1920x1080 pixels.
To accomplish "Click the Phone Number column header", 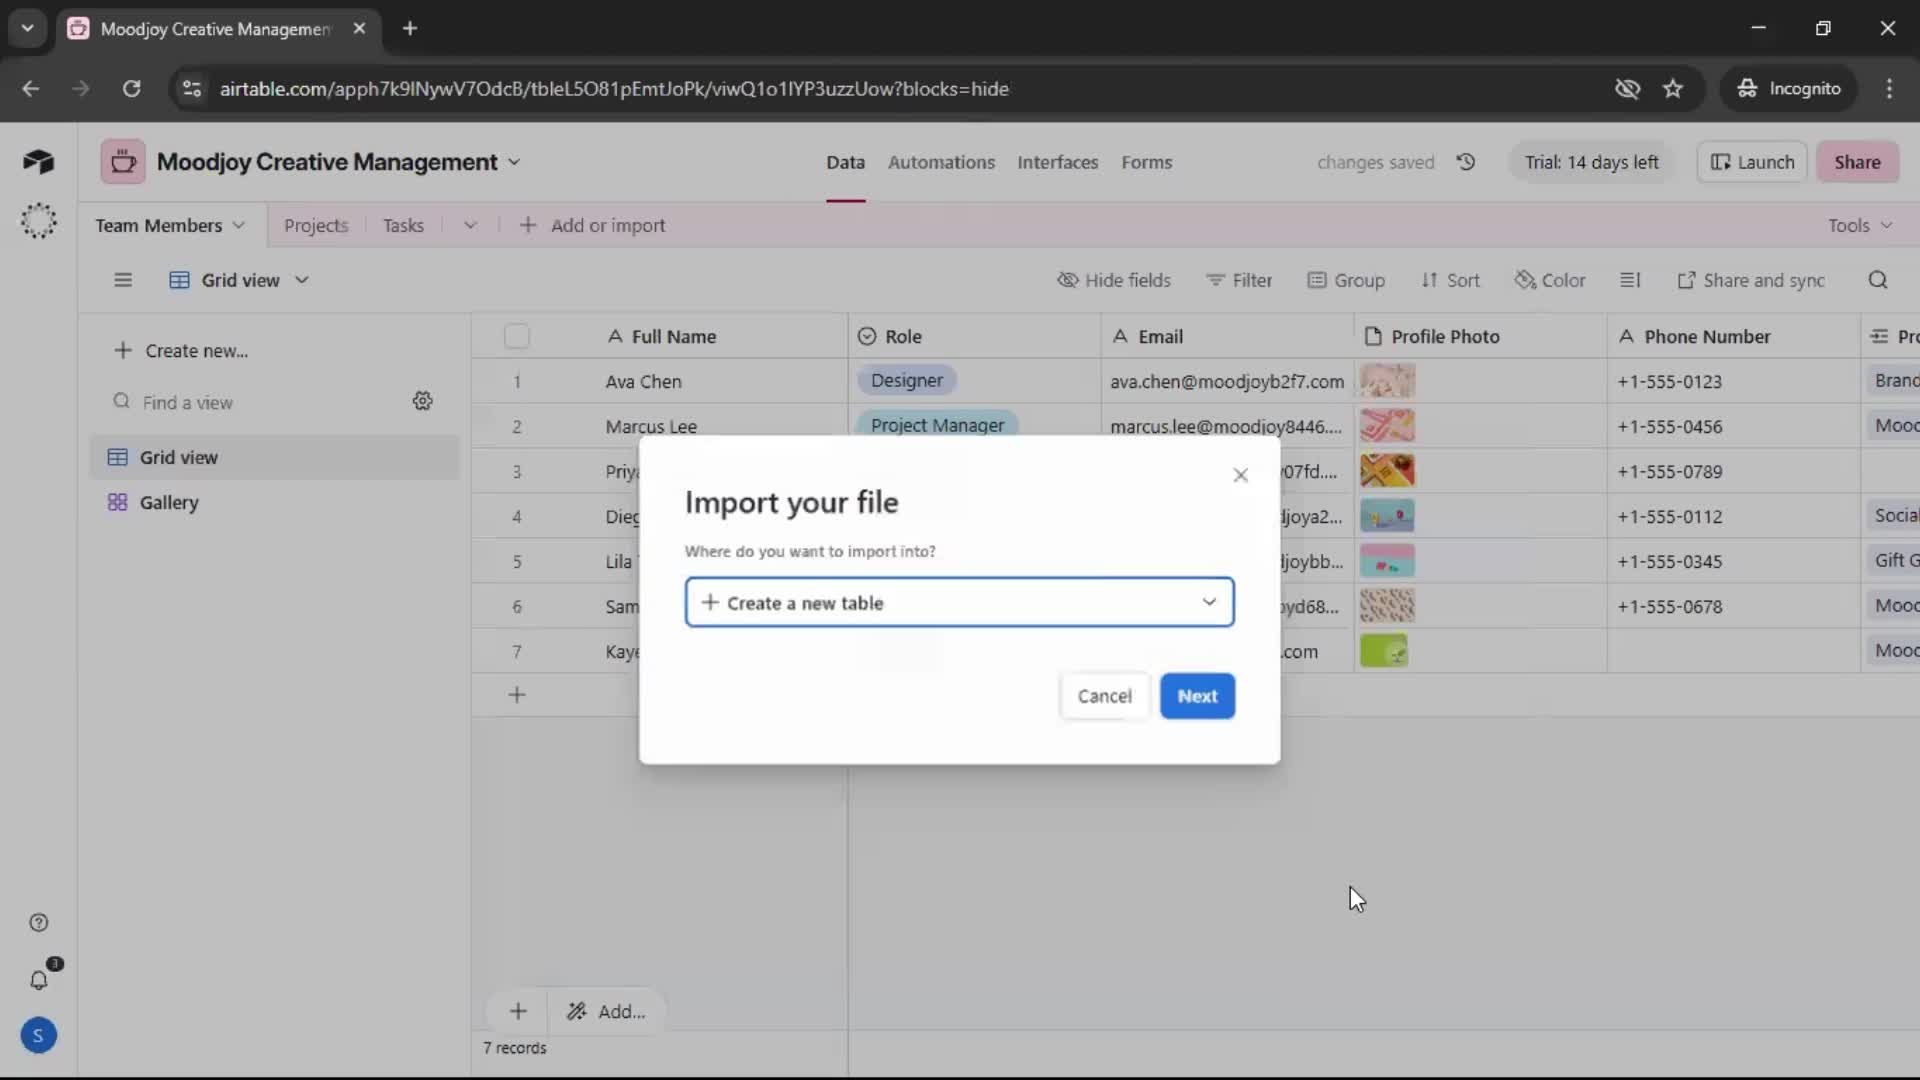I will [x=1733, y=336].
